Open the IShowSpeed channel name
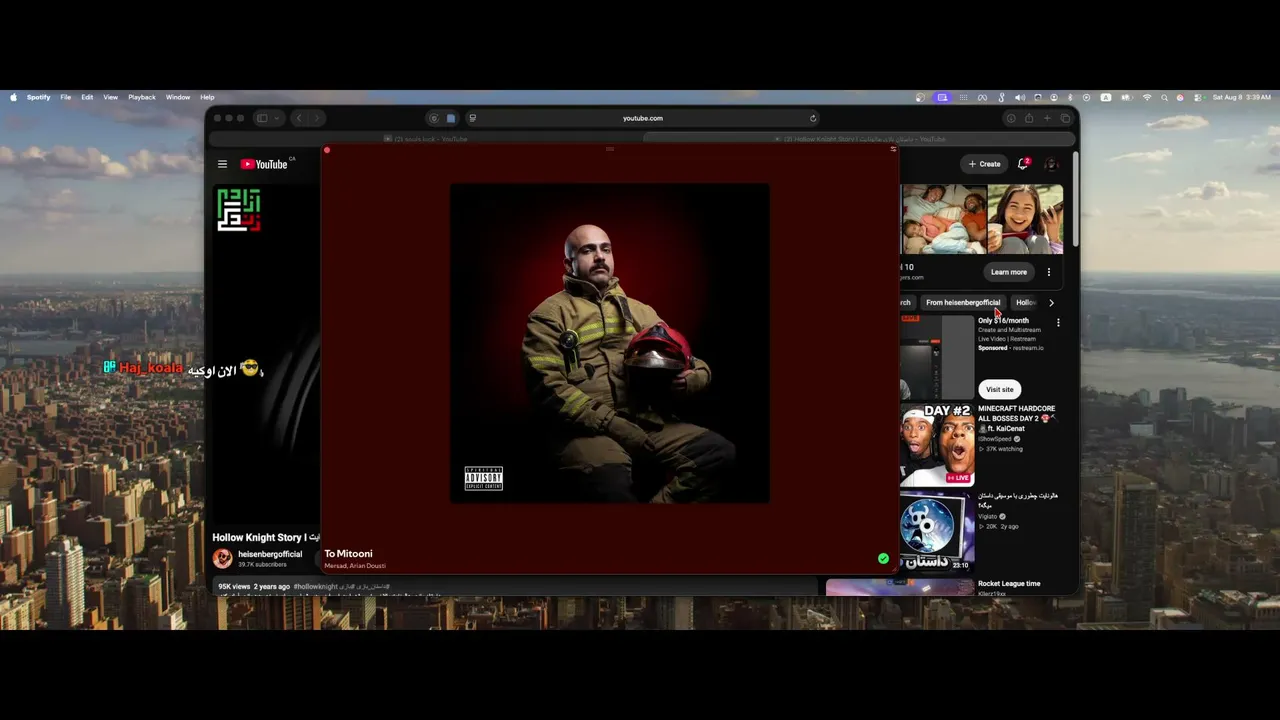1280x720 pixels. point(997,439)
